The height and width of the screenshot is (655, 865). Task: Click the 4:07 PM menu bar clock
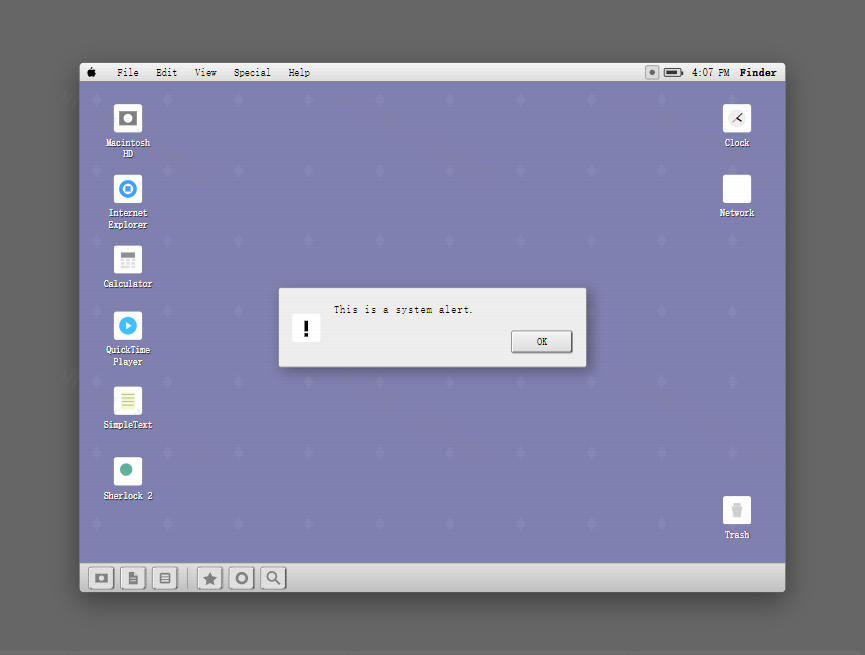710,72
